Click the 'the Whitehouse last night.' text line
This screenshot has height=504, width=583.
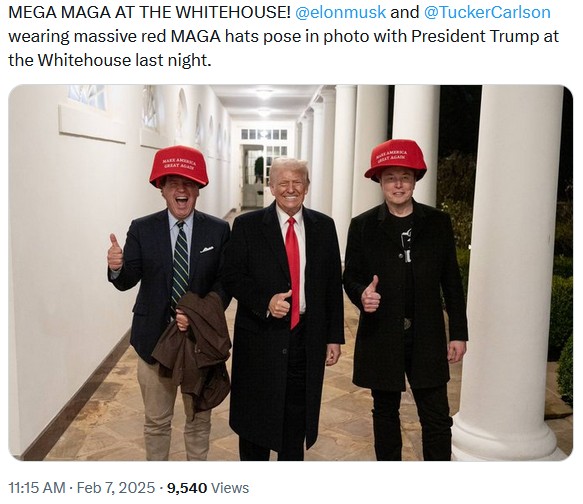pyautogui.click(x=110, y=60)
